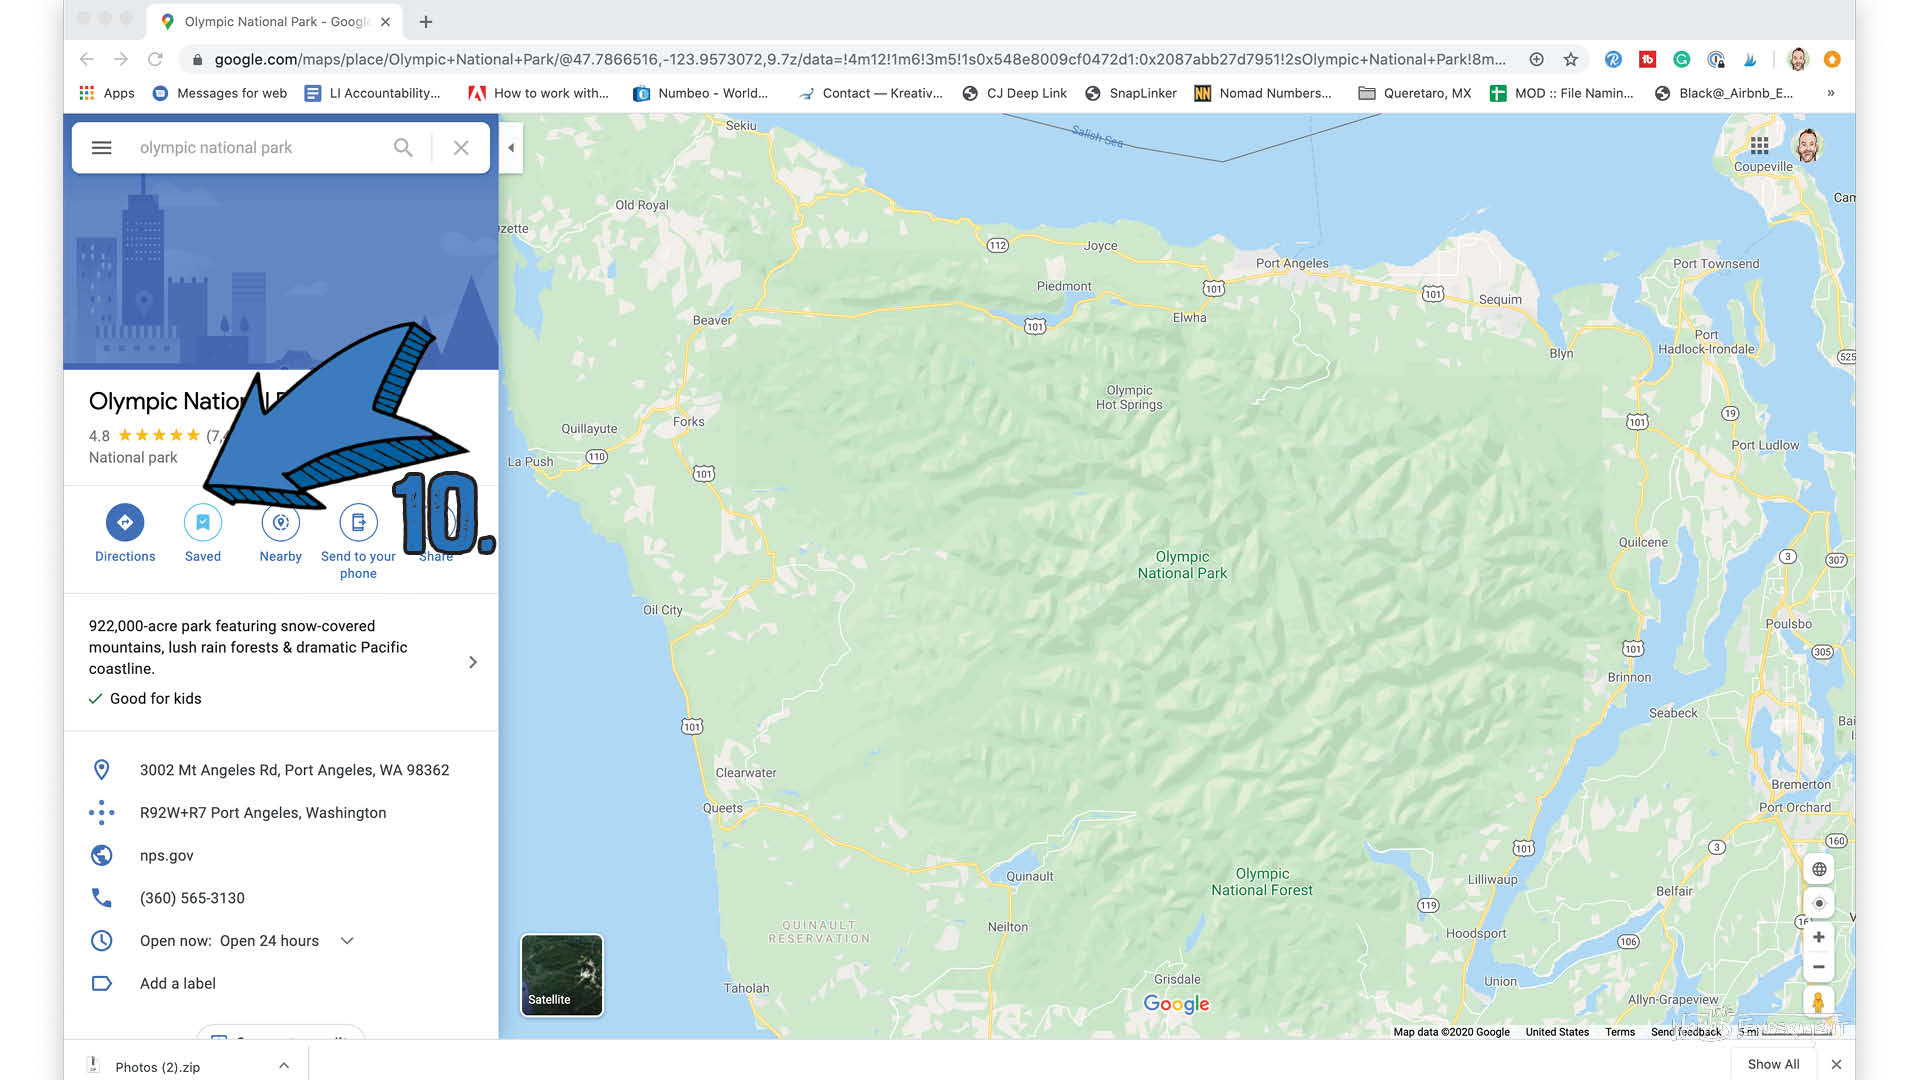The height and width of the screenshot is (1080, 1920).
Task: Open MOD :: File Naming bookmark
Action: click(x=1562, y=93)
